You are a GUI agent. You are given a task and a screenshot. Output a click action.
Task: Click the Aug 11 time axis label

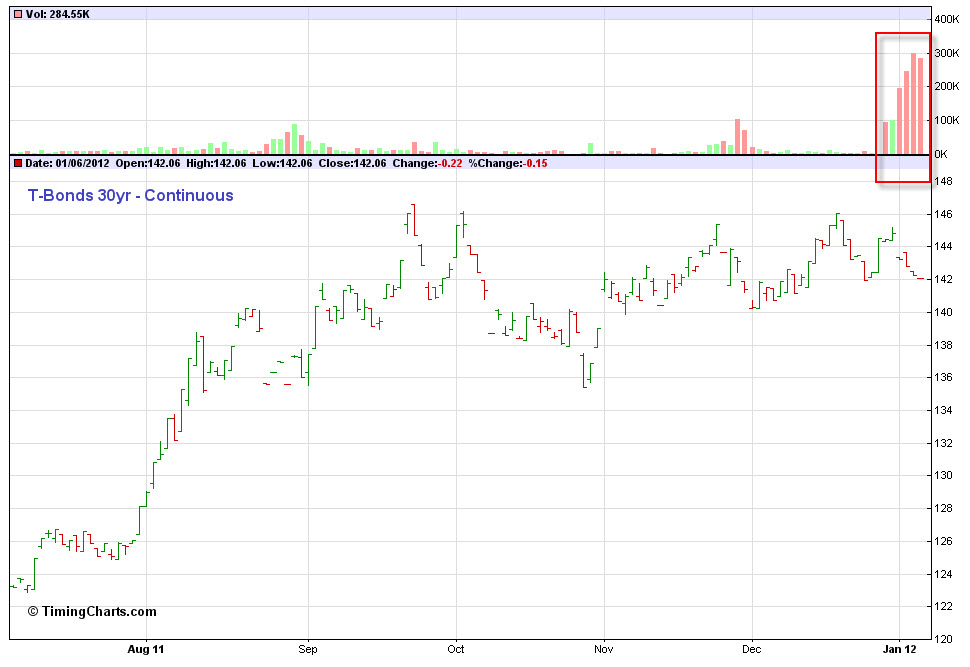146,648
